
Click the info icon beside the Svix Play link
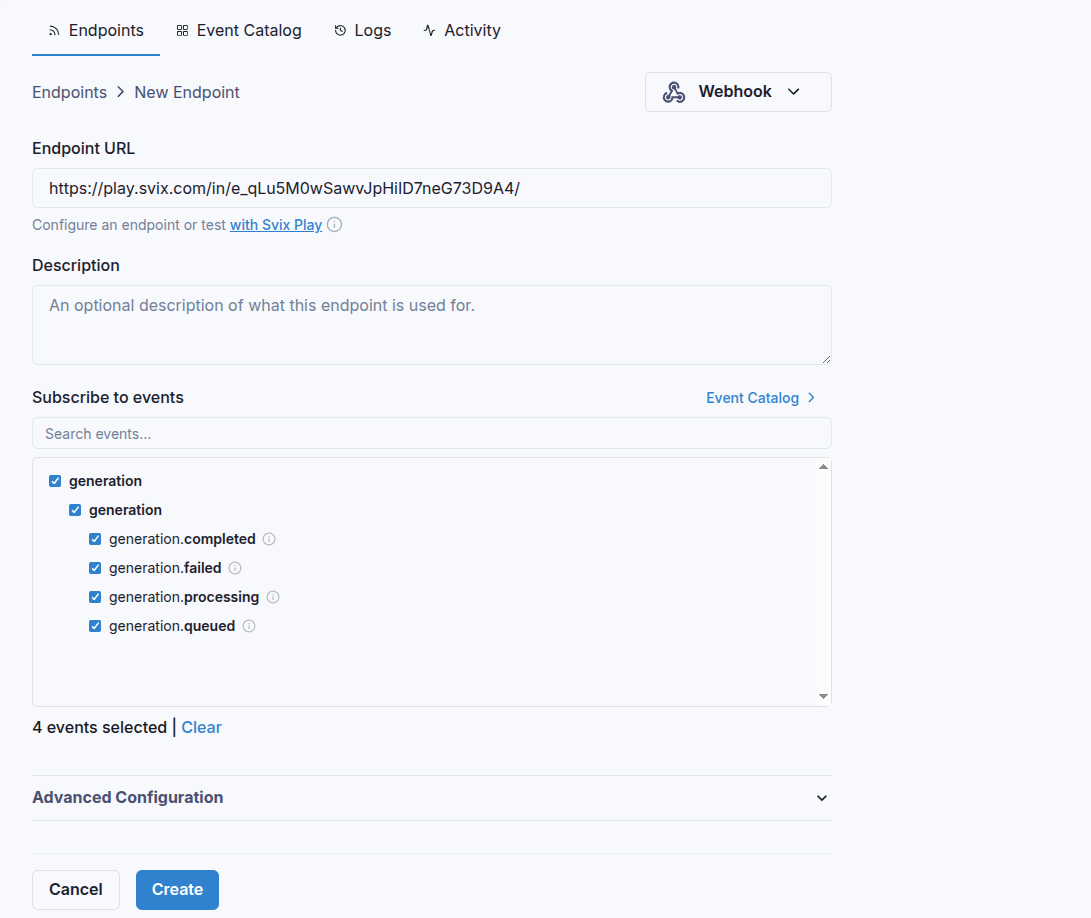(333, 224)
